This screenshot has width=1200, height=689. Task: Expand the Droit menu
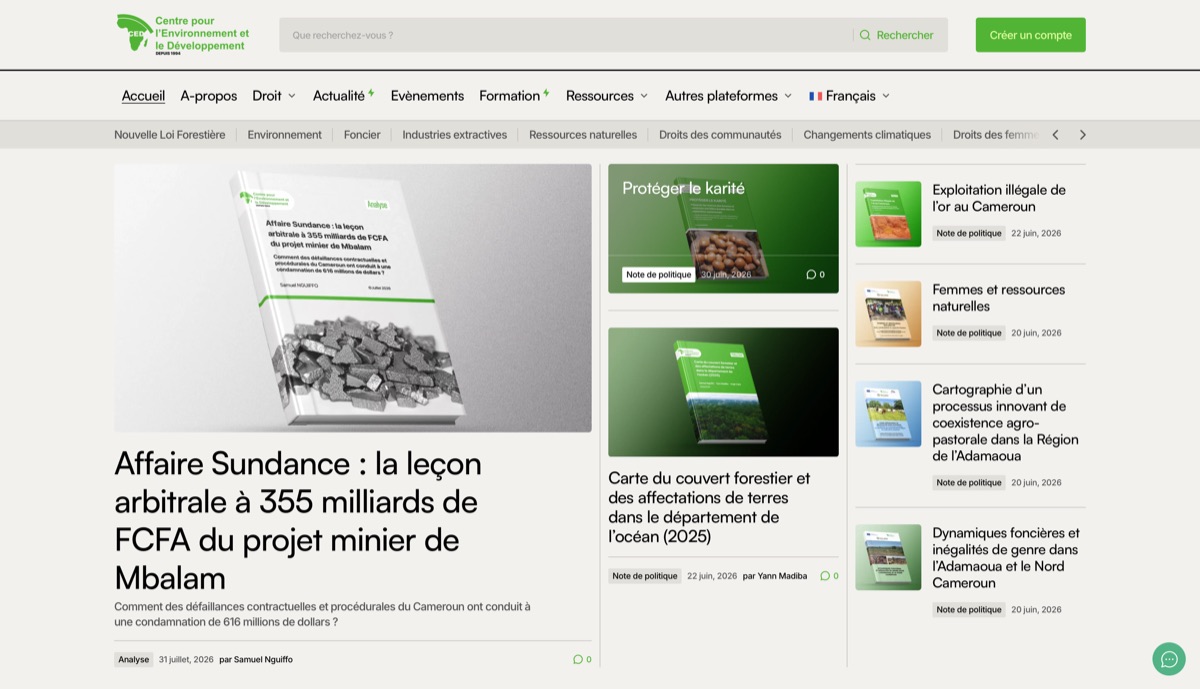274,96
